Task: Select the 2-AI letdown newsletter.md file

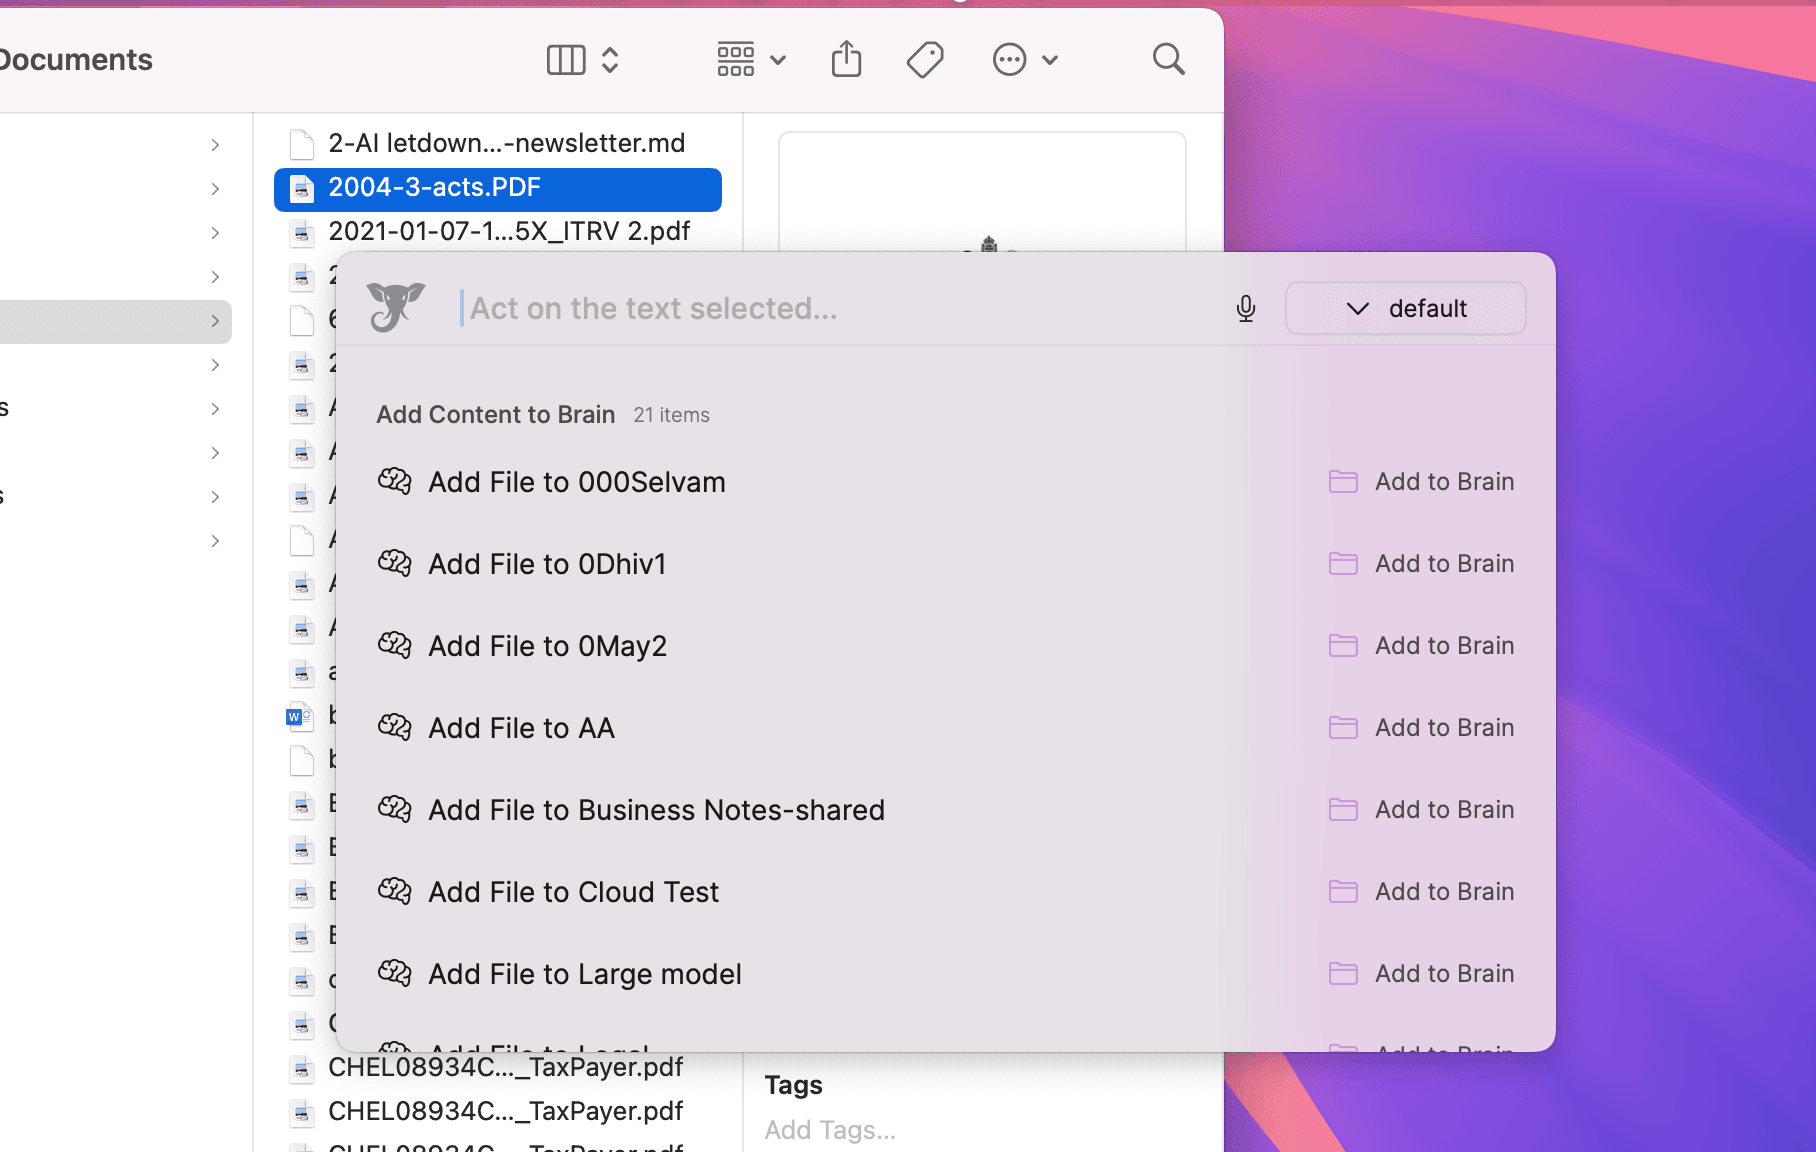Action: pyautogui.click(x=506, y=143)
